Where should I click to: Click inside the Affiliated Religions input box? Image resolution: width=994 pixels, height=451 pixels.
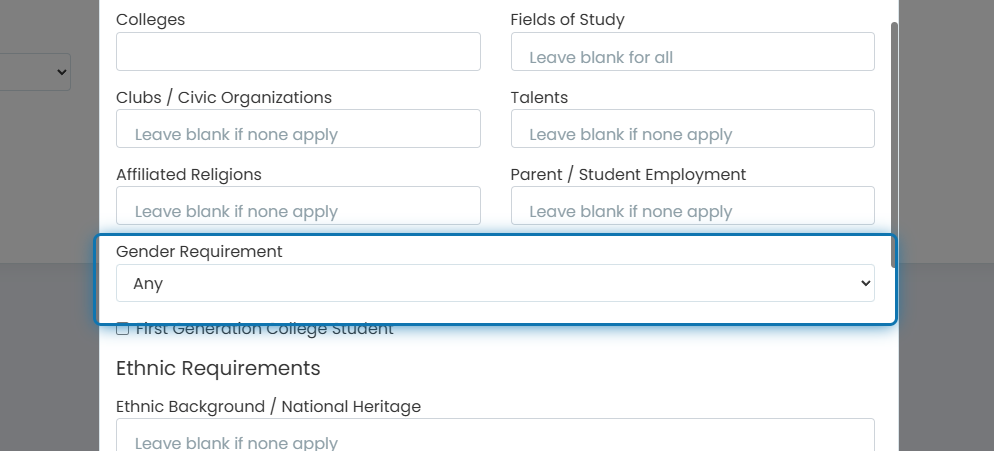click(x=298, y=206)
